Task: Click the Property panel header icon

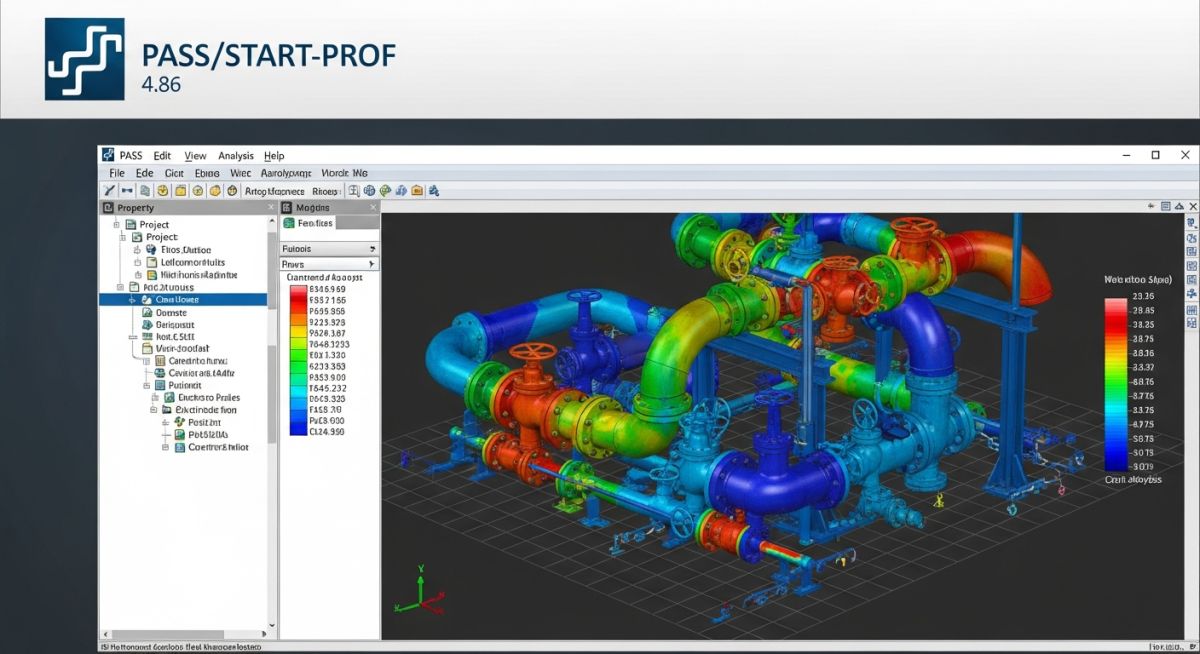Action: [108, 208]
